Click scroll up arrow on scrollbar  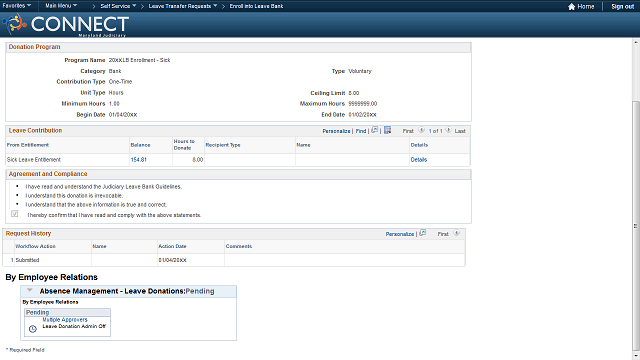coord(636,42)
